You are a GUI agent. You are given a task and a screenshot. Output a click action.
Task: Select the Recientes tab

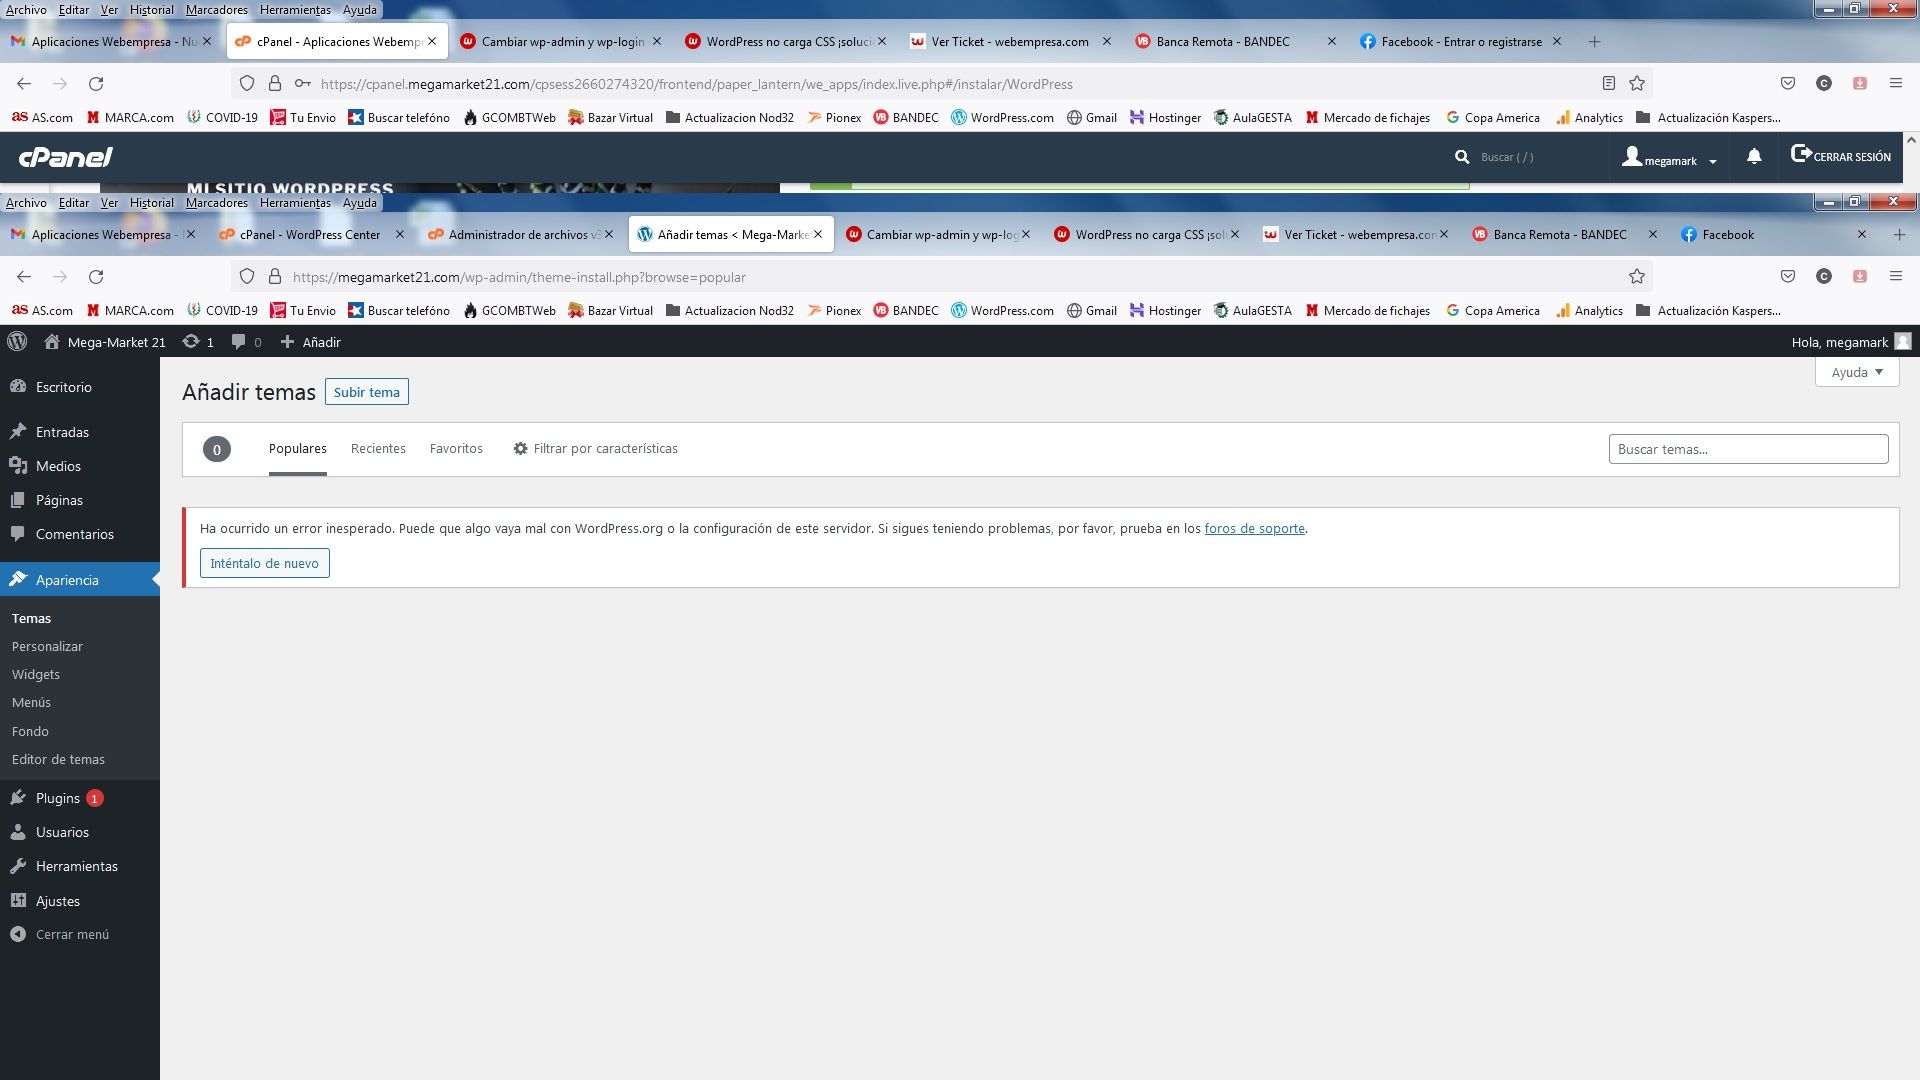point(378,449)
